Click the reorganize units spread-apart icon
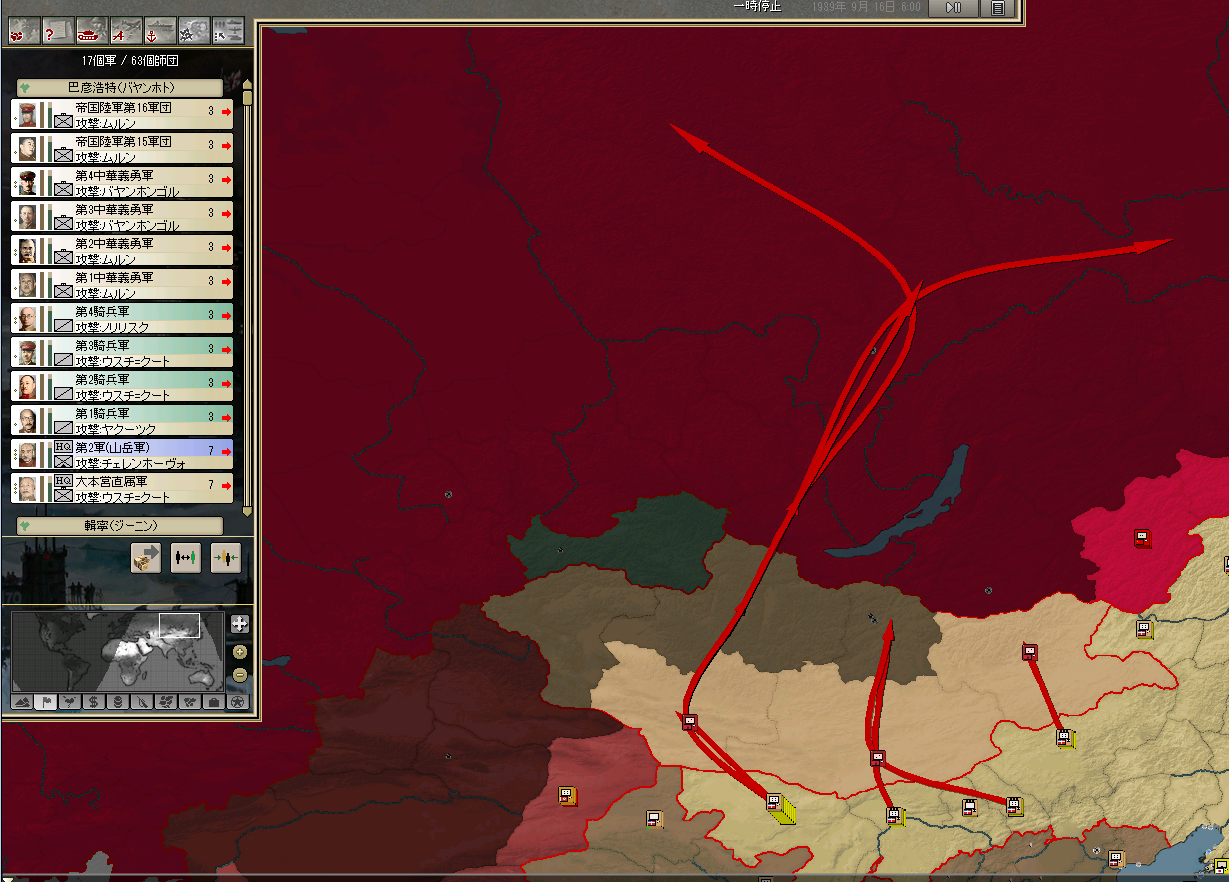1229x882 pixels. [186, 558]
